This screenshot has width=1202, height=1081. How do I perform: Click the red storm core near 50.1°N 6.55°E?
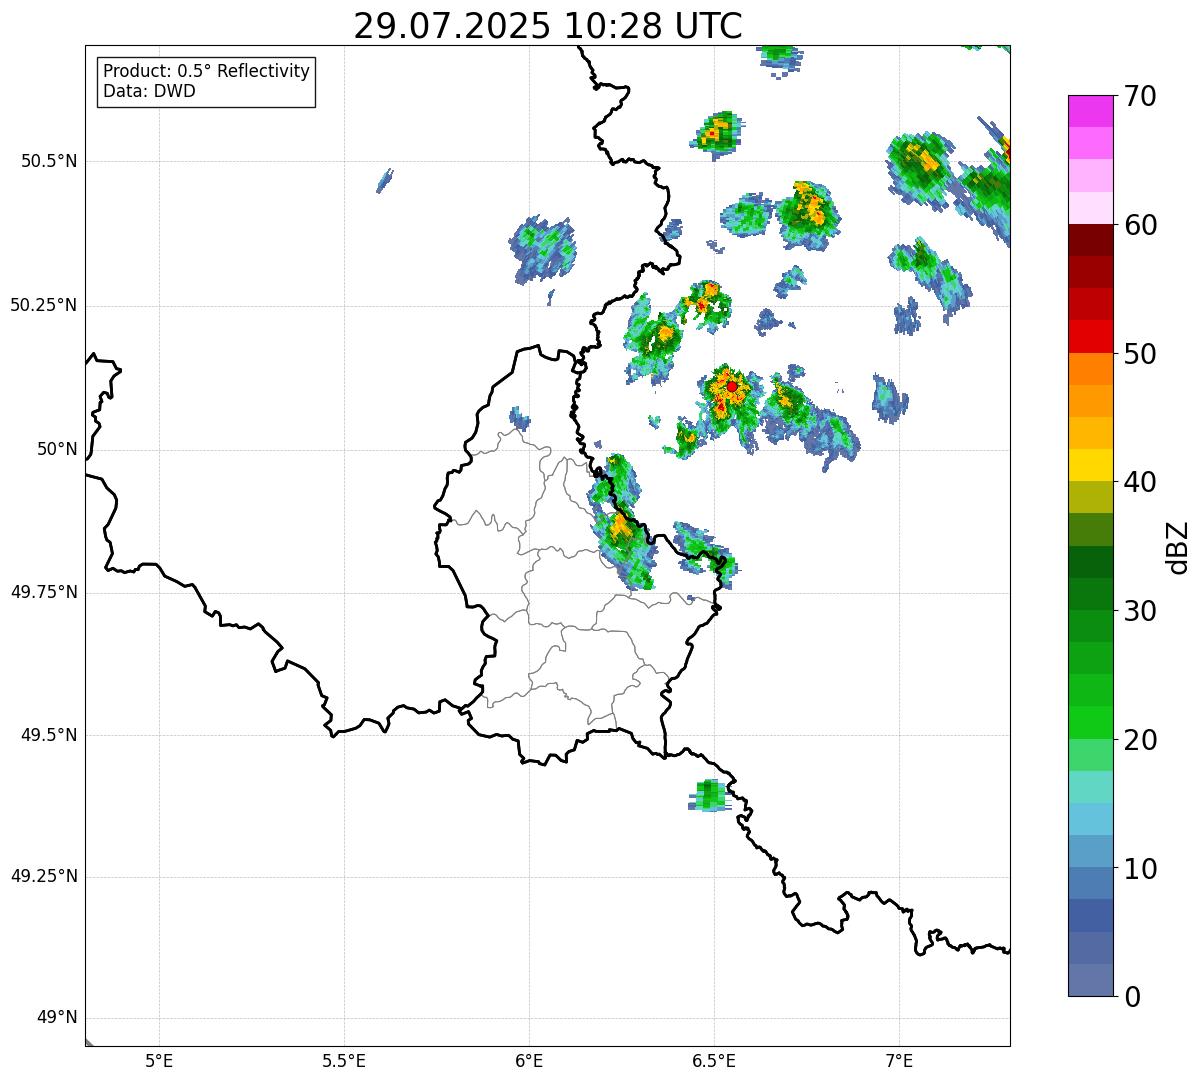(x=732, y=386)
